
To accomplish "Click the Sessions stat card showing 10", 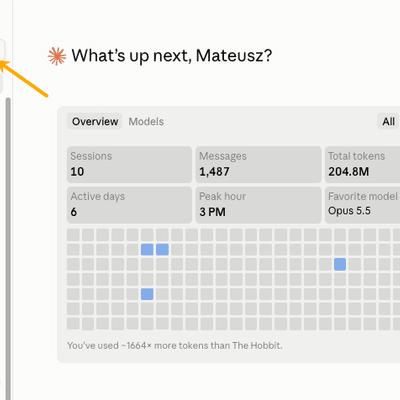I will pos(129,164).
